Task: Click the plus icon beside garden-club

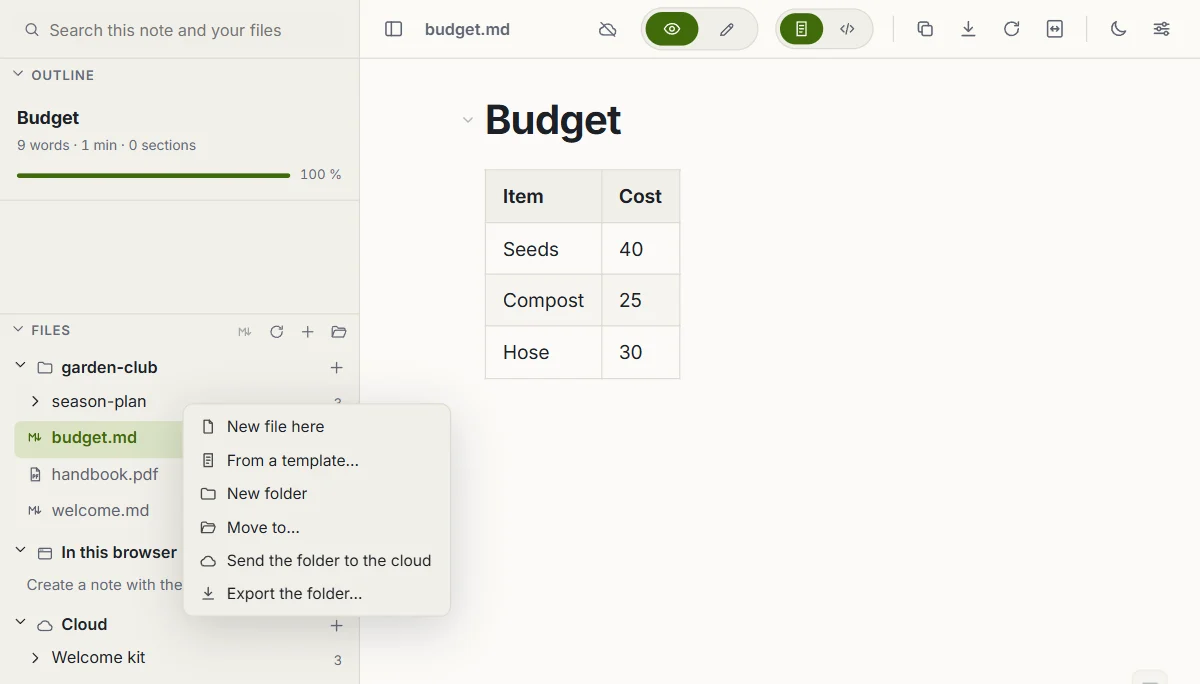Action: [337, 368]
